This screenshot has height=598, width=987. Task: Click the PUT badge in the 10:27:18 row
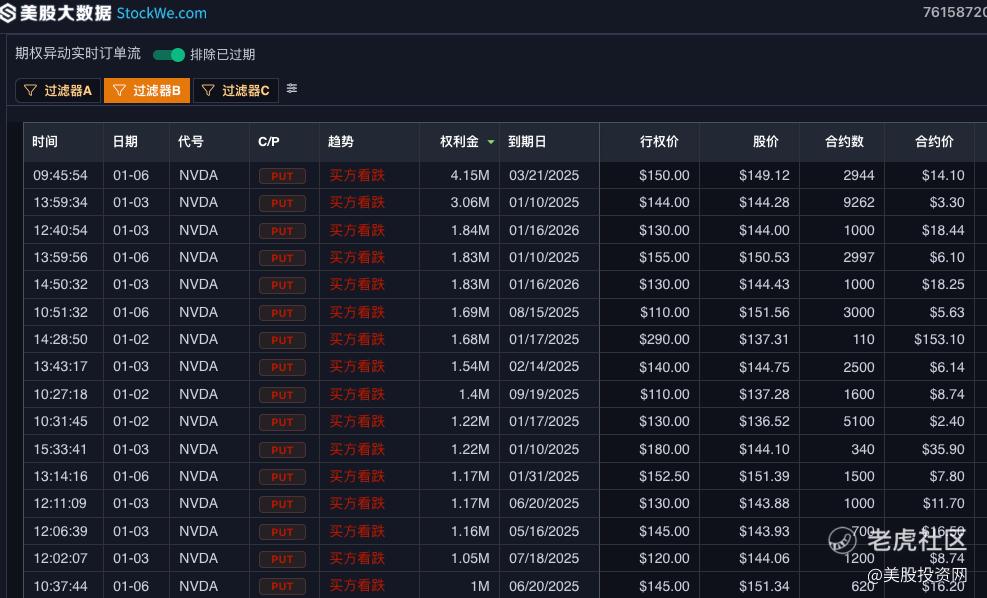(282, 395)
